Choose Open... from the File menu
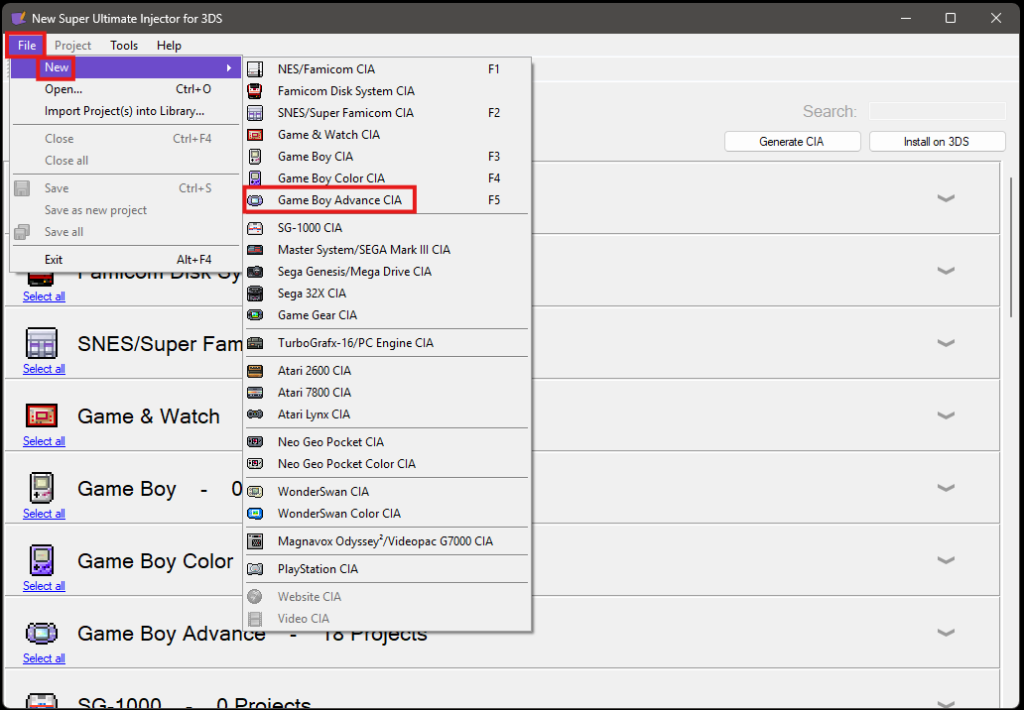Image resolution: width=1024 pixels, height=710 pixels. [125, 89]
